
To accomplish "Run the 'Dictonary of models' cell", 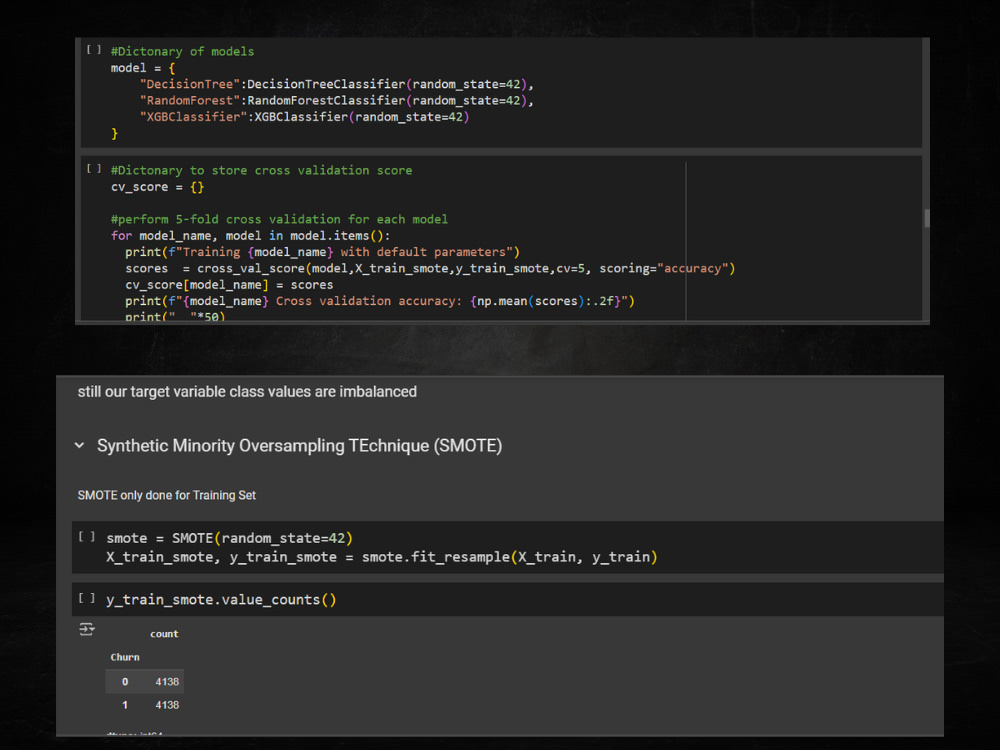I will tap(94, 50).
